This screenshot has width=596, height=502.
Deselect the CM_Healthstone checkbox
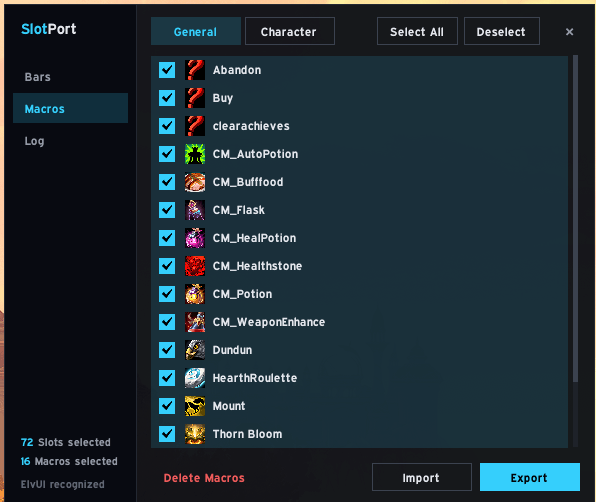click(x=167, y=266)
